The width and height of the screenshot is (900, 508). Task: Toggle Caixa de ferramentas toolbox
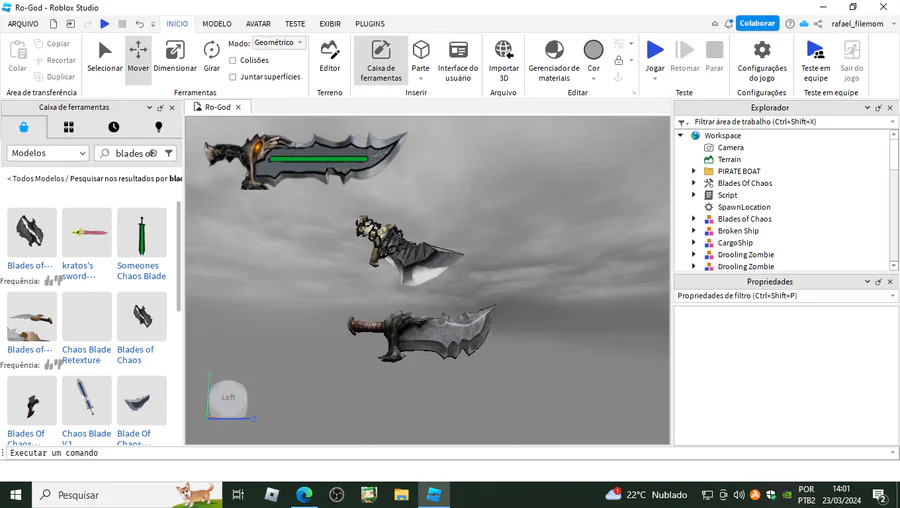(x=381, y=60)
